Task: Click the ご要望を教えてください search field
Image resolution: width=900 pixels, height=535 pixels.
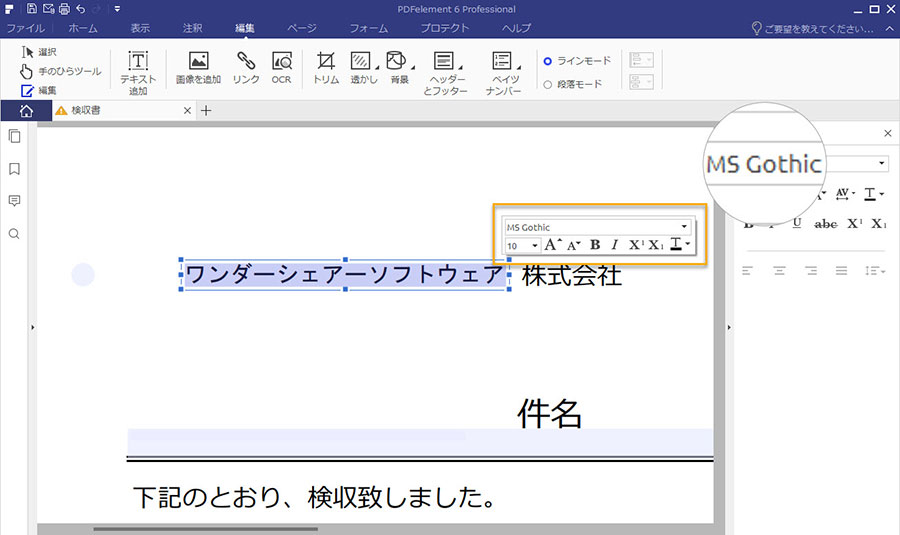Action: 813,29
